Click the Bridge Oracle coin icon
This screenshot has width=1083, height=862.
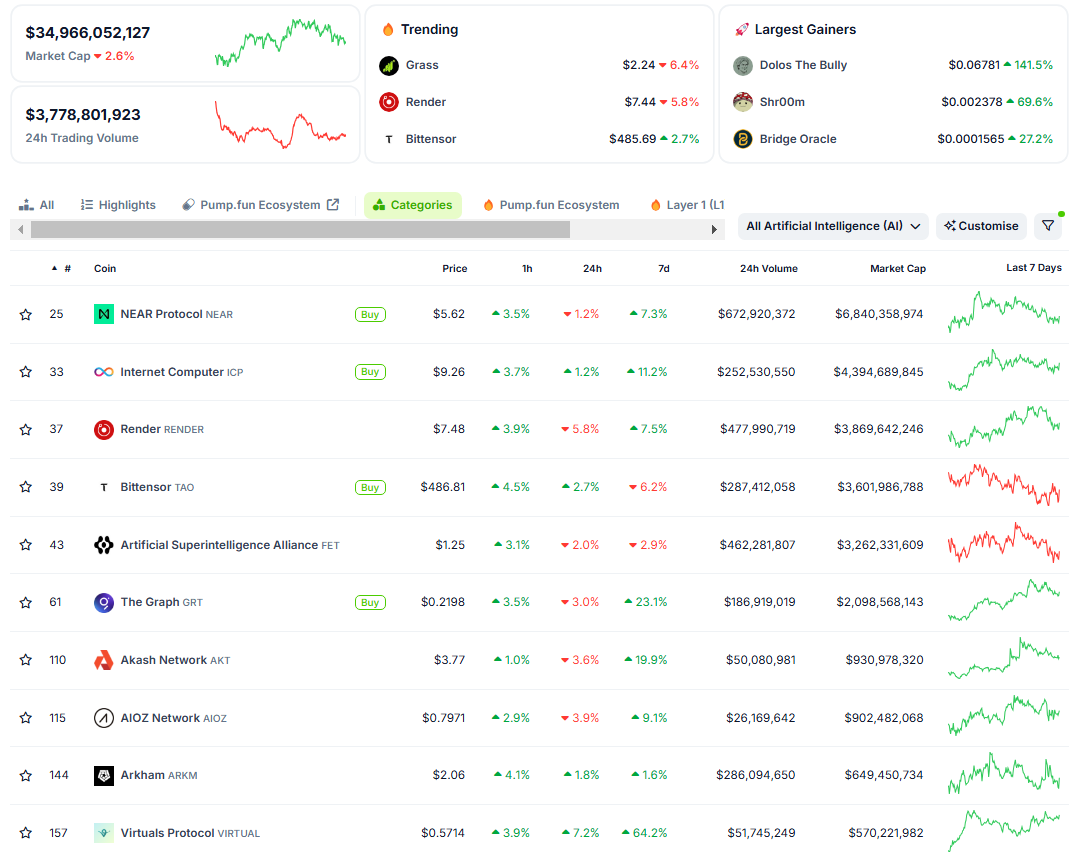click(742, 140)
